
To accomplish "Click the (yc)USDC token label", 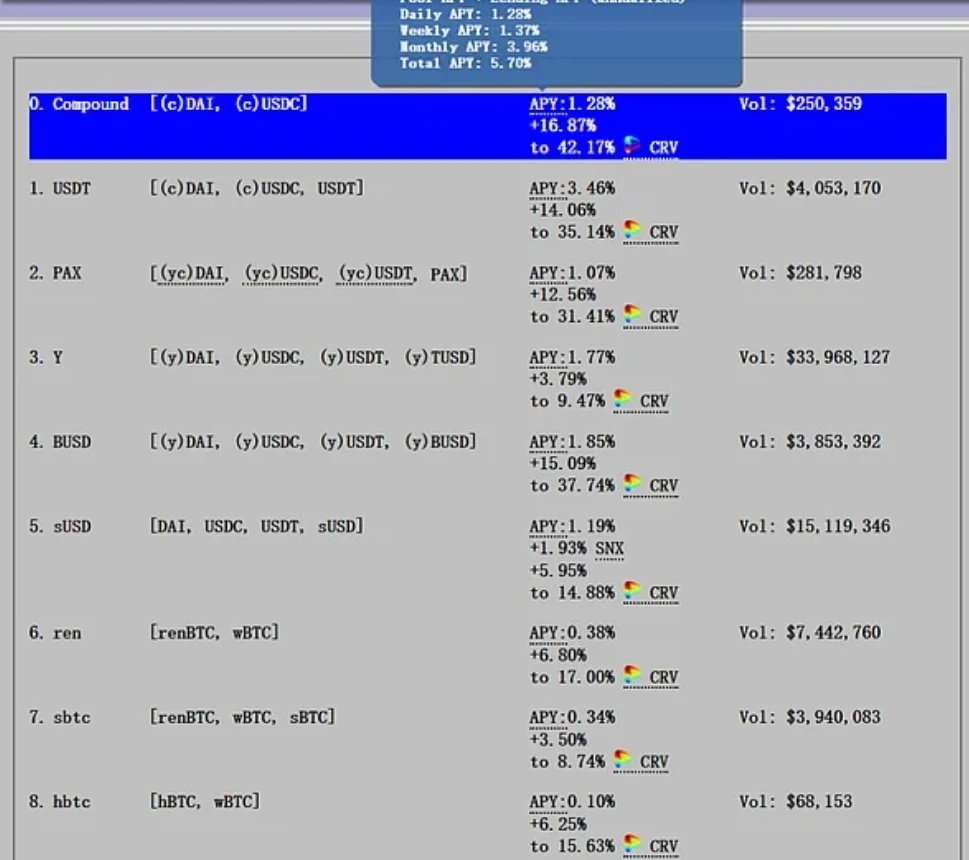I will (281, 274).
